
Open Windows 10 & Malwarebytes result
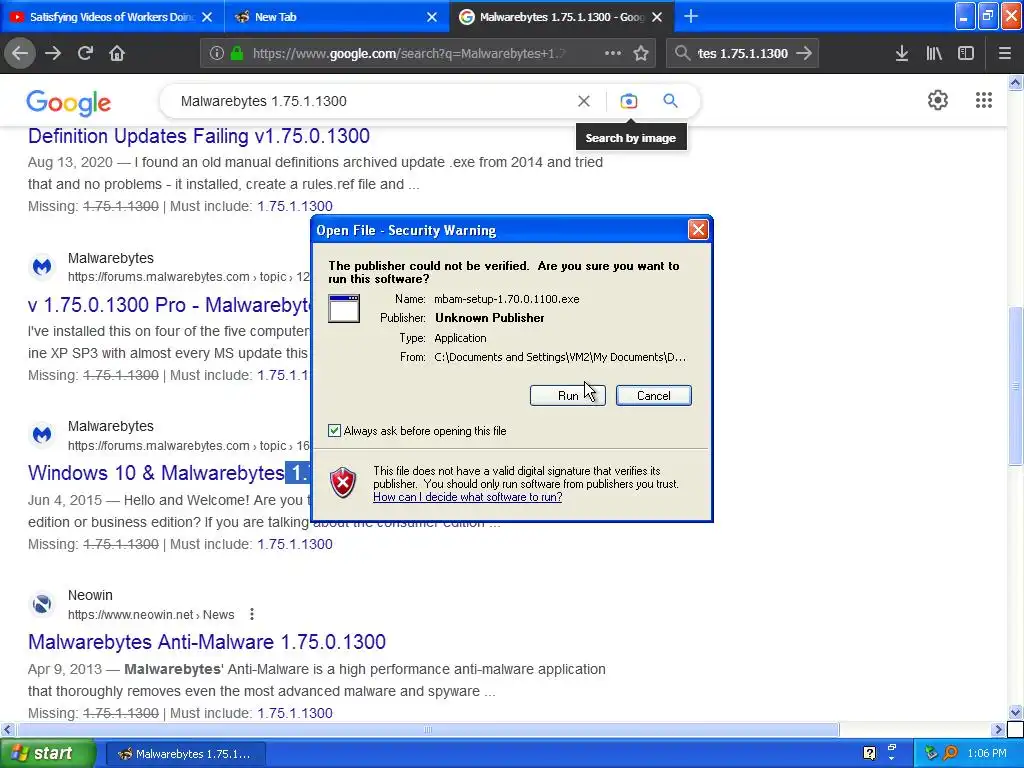click(169, 472)
